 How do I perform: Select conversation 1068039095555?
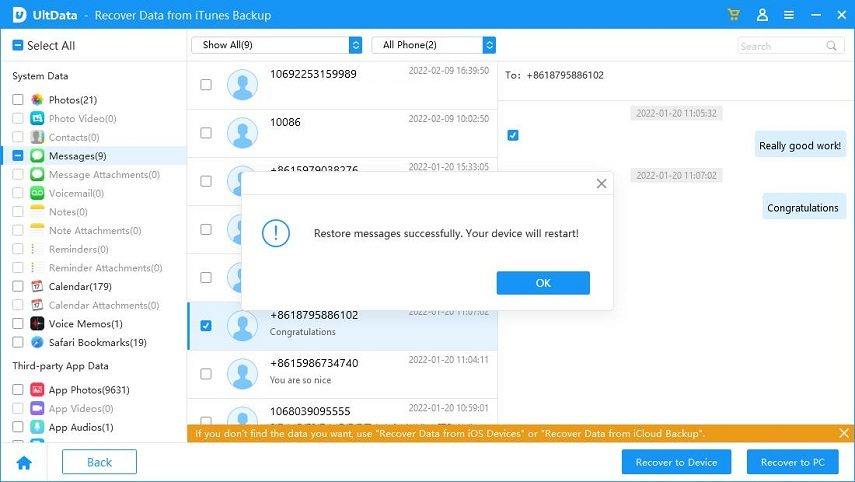tap(342, 413)
